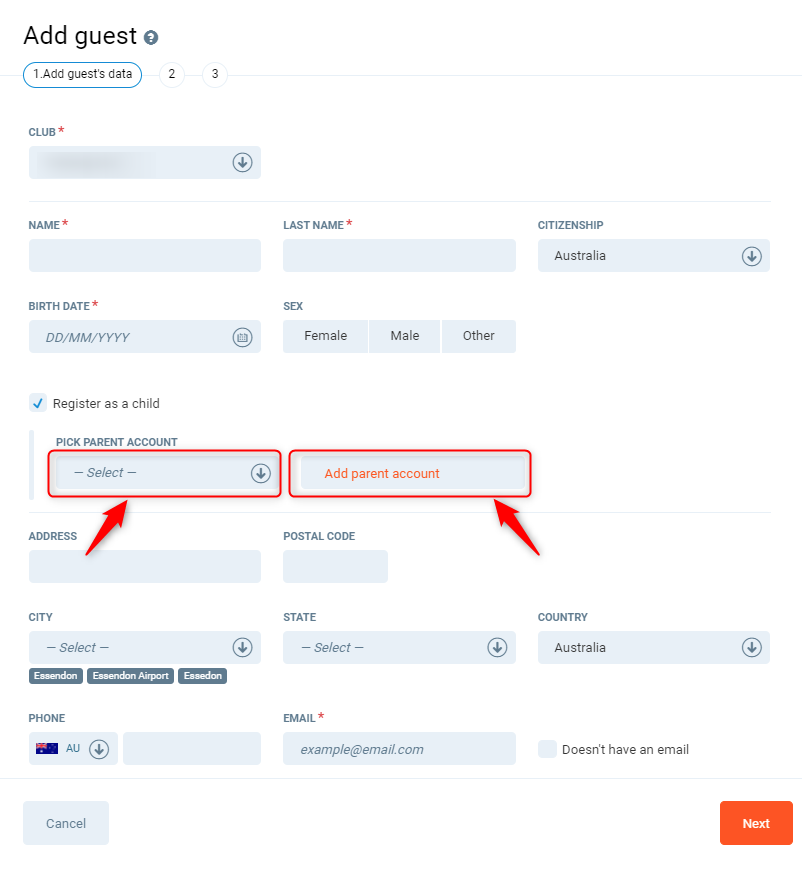The width and height of the screenshot is (802, 871).
Task: Click the help question mark icon
Action: coord(151,38)
